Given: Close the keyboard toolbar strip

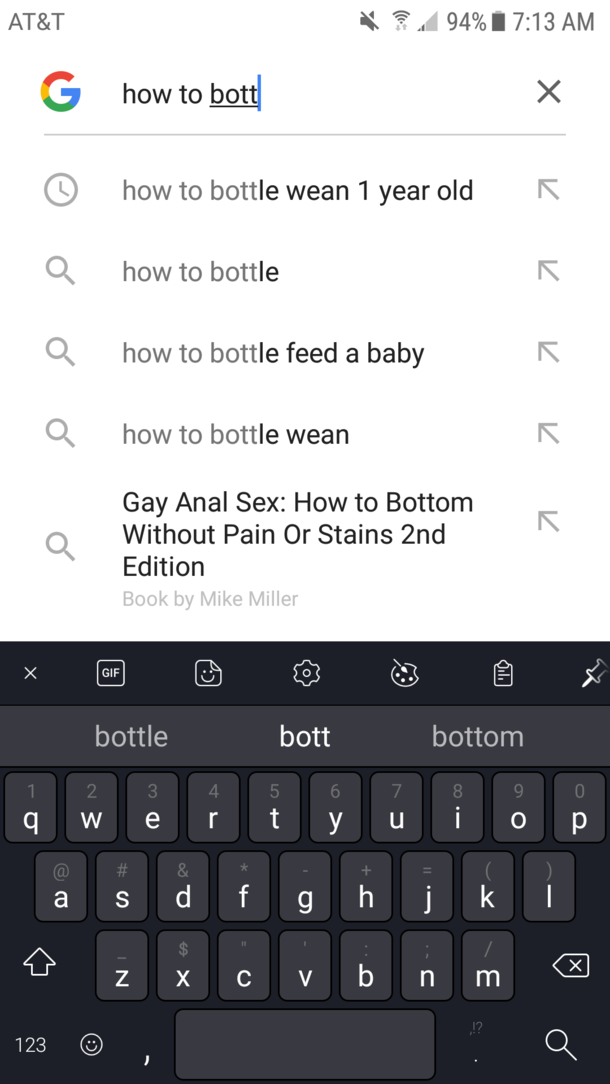Looking at the screenshot, I should [30, 674].
